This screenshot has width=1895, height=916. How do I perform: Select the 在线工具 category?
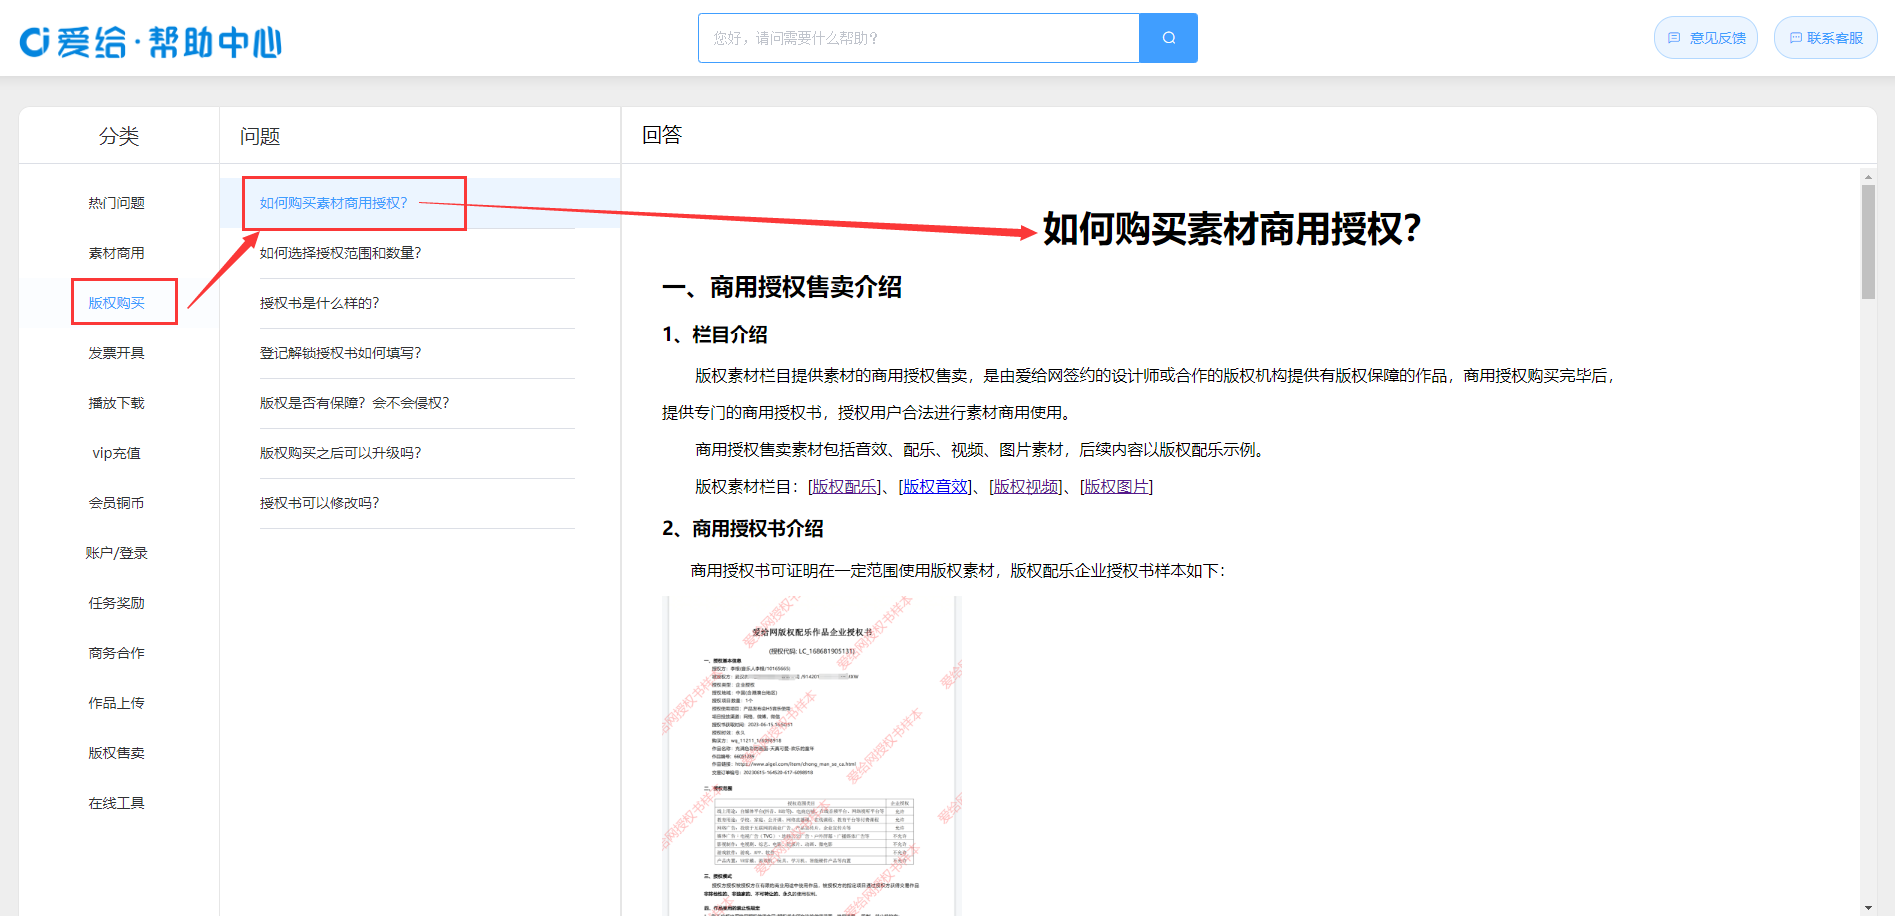tap(117, 803)
